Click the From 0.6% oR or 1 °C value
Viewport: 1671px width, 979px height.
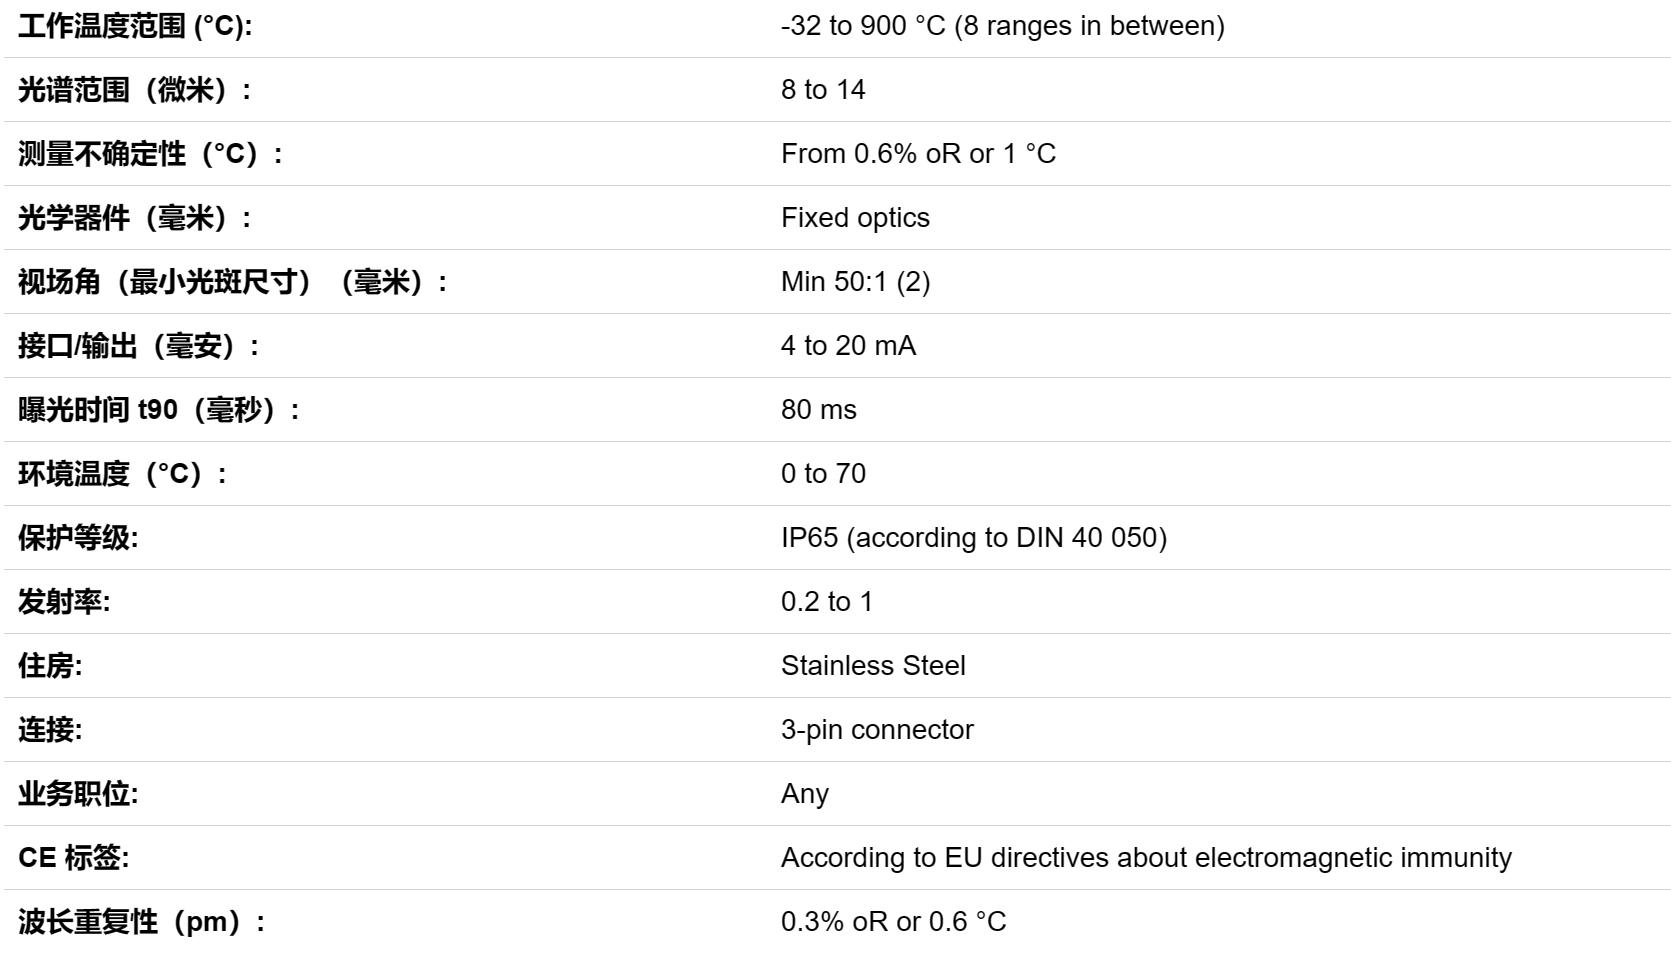918,154
